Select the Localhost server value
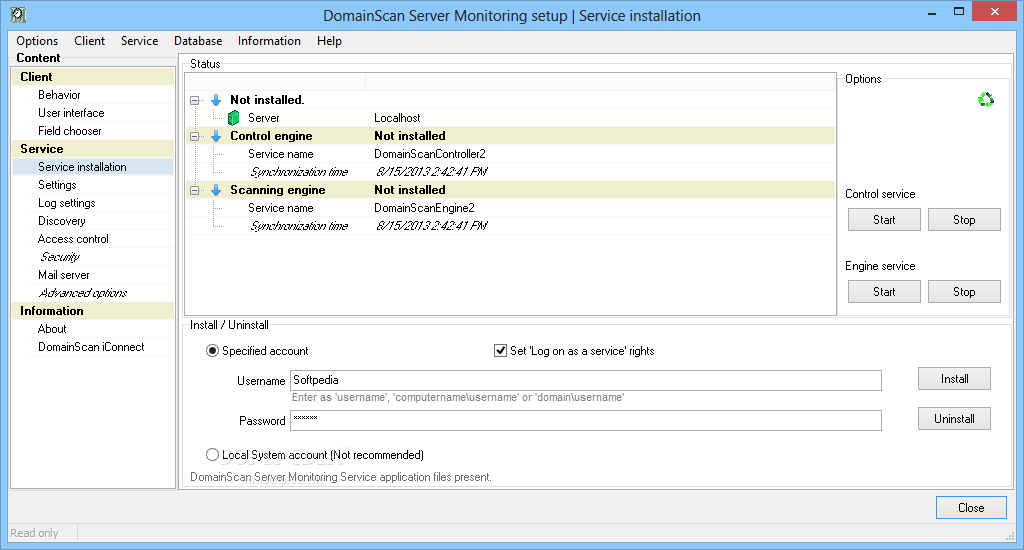Screen dimensions: 1024x550 click(397, 118)
